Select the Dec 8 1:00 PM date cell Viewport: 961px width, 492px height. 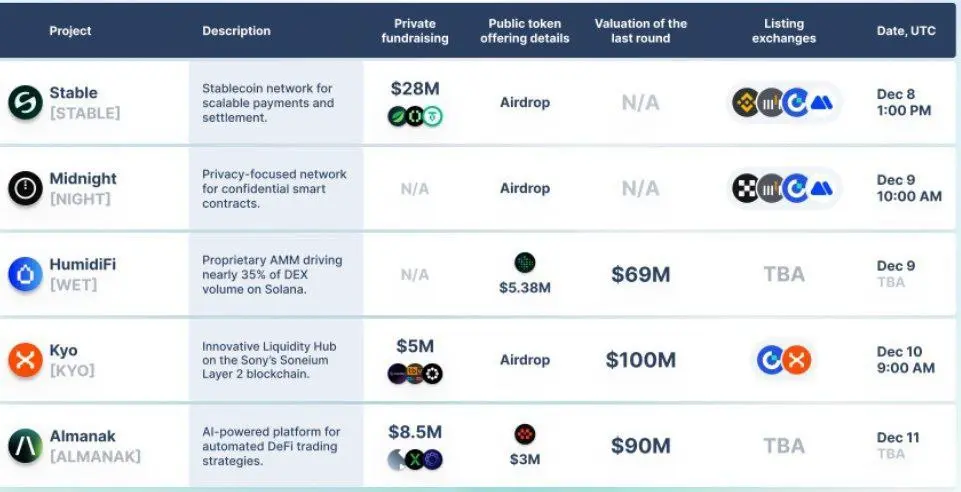point(904,103)
